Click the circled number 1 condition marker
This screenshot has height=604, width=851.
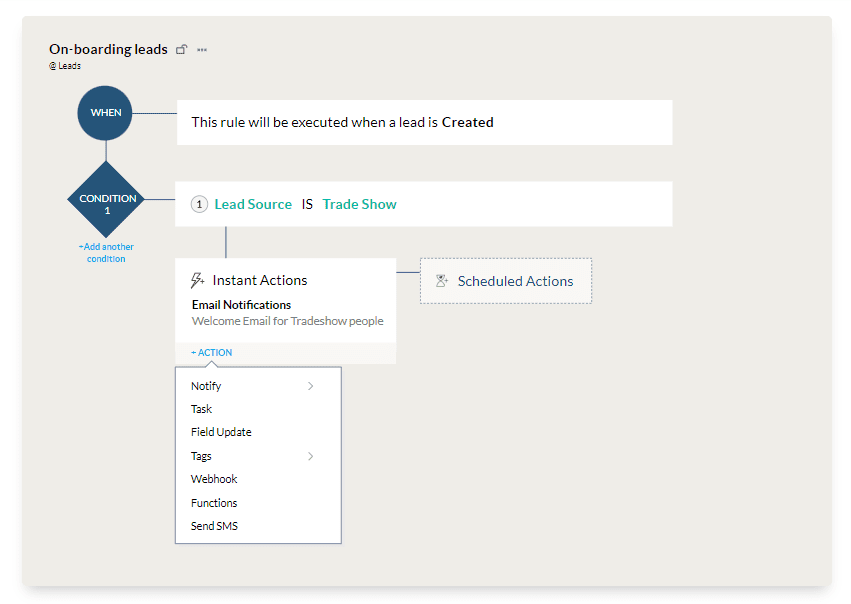pos(199,204)
